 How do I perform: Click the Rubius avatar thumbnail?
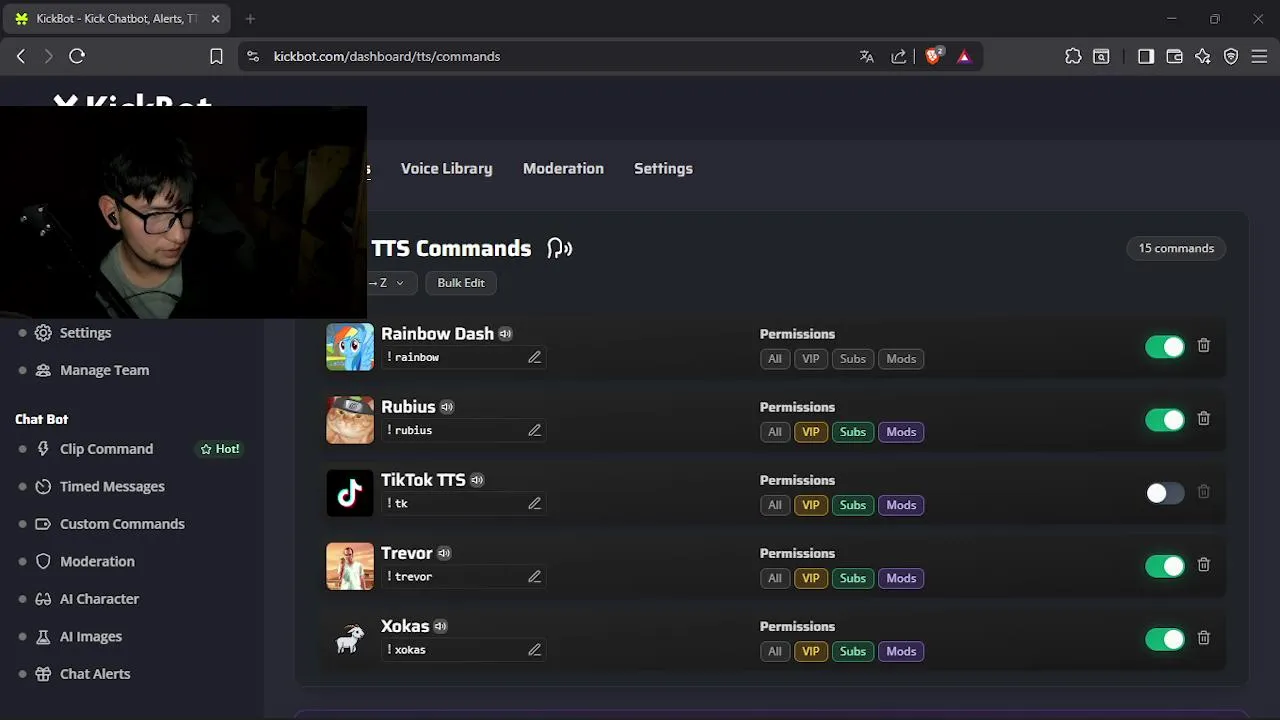[350, 419]
